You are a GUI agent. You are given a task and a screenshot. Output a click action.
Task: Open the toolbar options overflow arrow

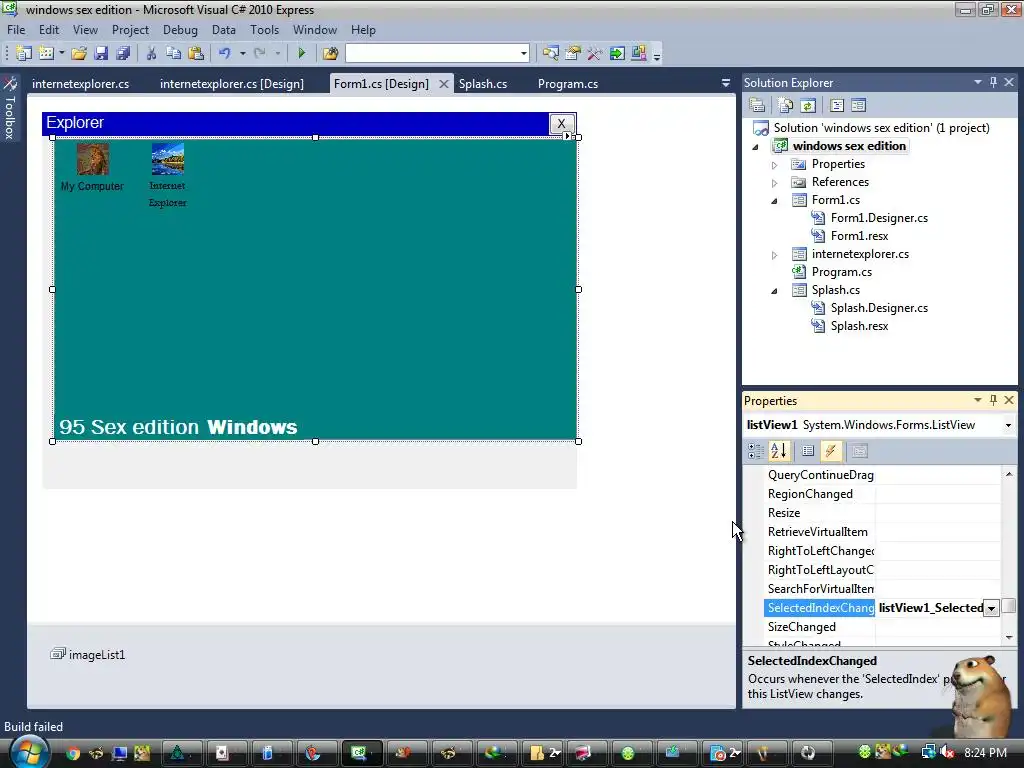click(x=657, y=56)
